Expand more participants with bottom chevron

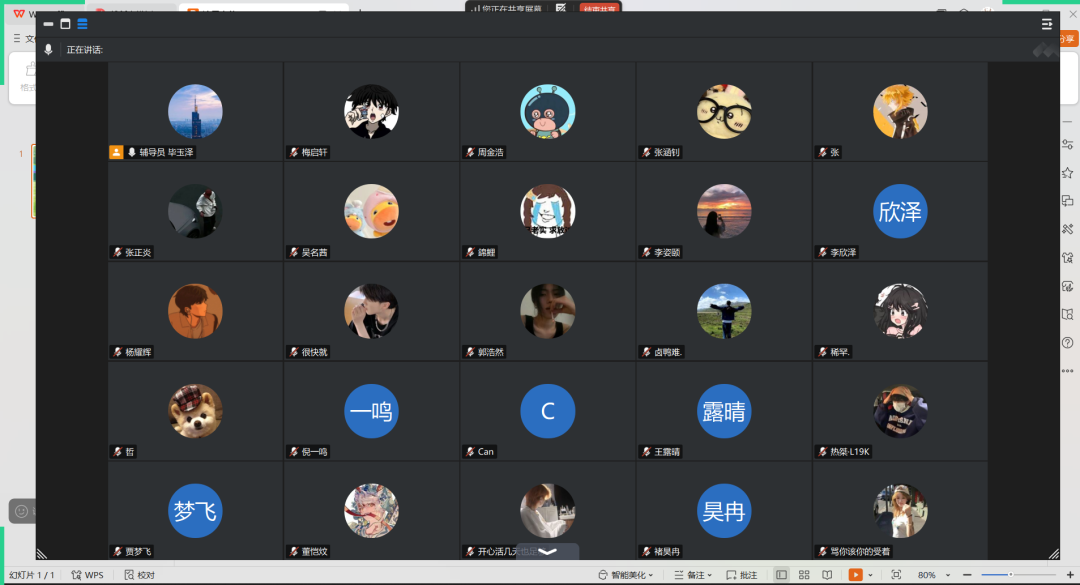pos(548,551)
